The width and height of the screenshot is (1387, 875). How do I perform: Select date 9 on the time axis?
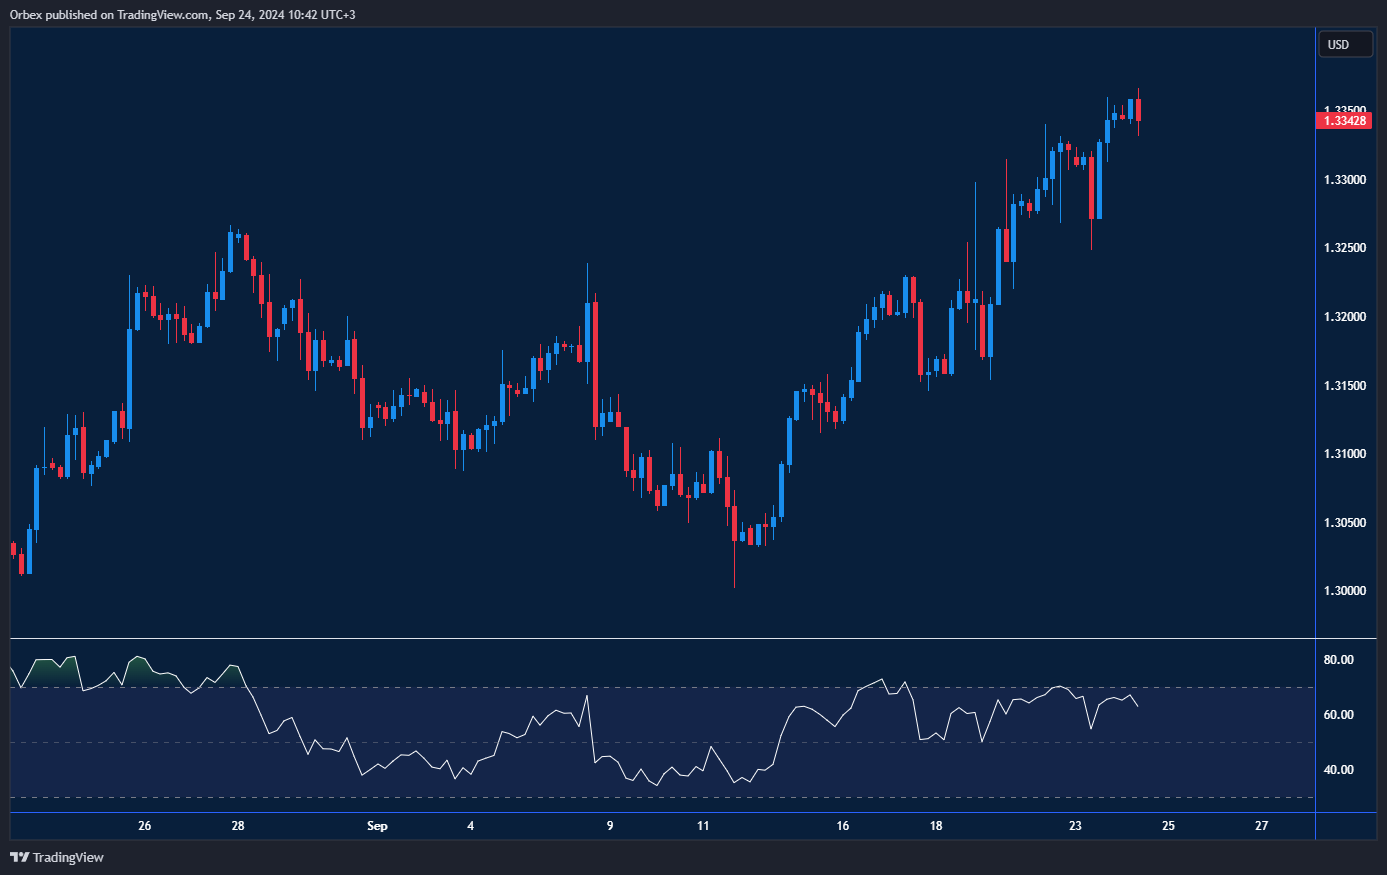click(609, 826)
